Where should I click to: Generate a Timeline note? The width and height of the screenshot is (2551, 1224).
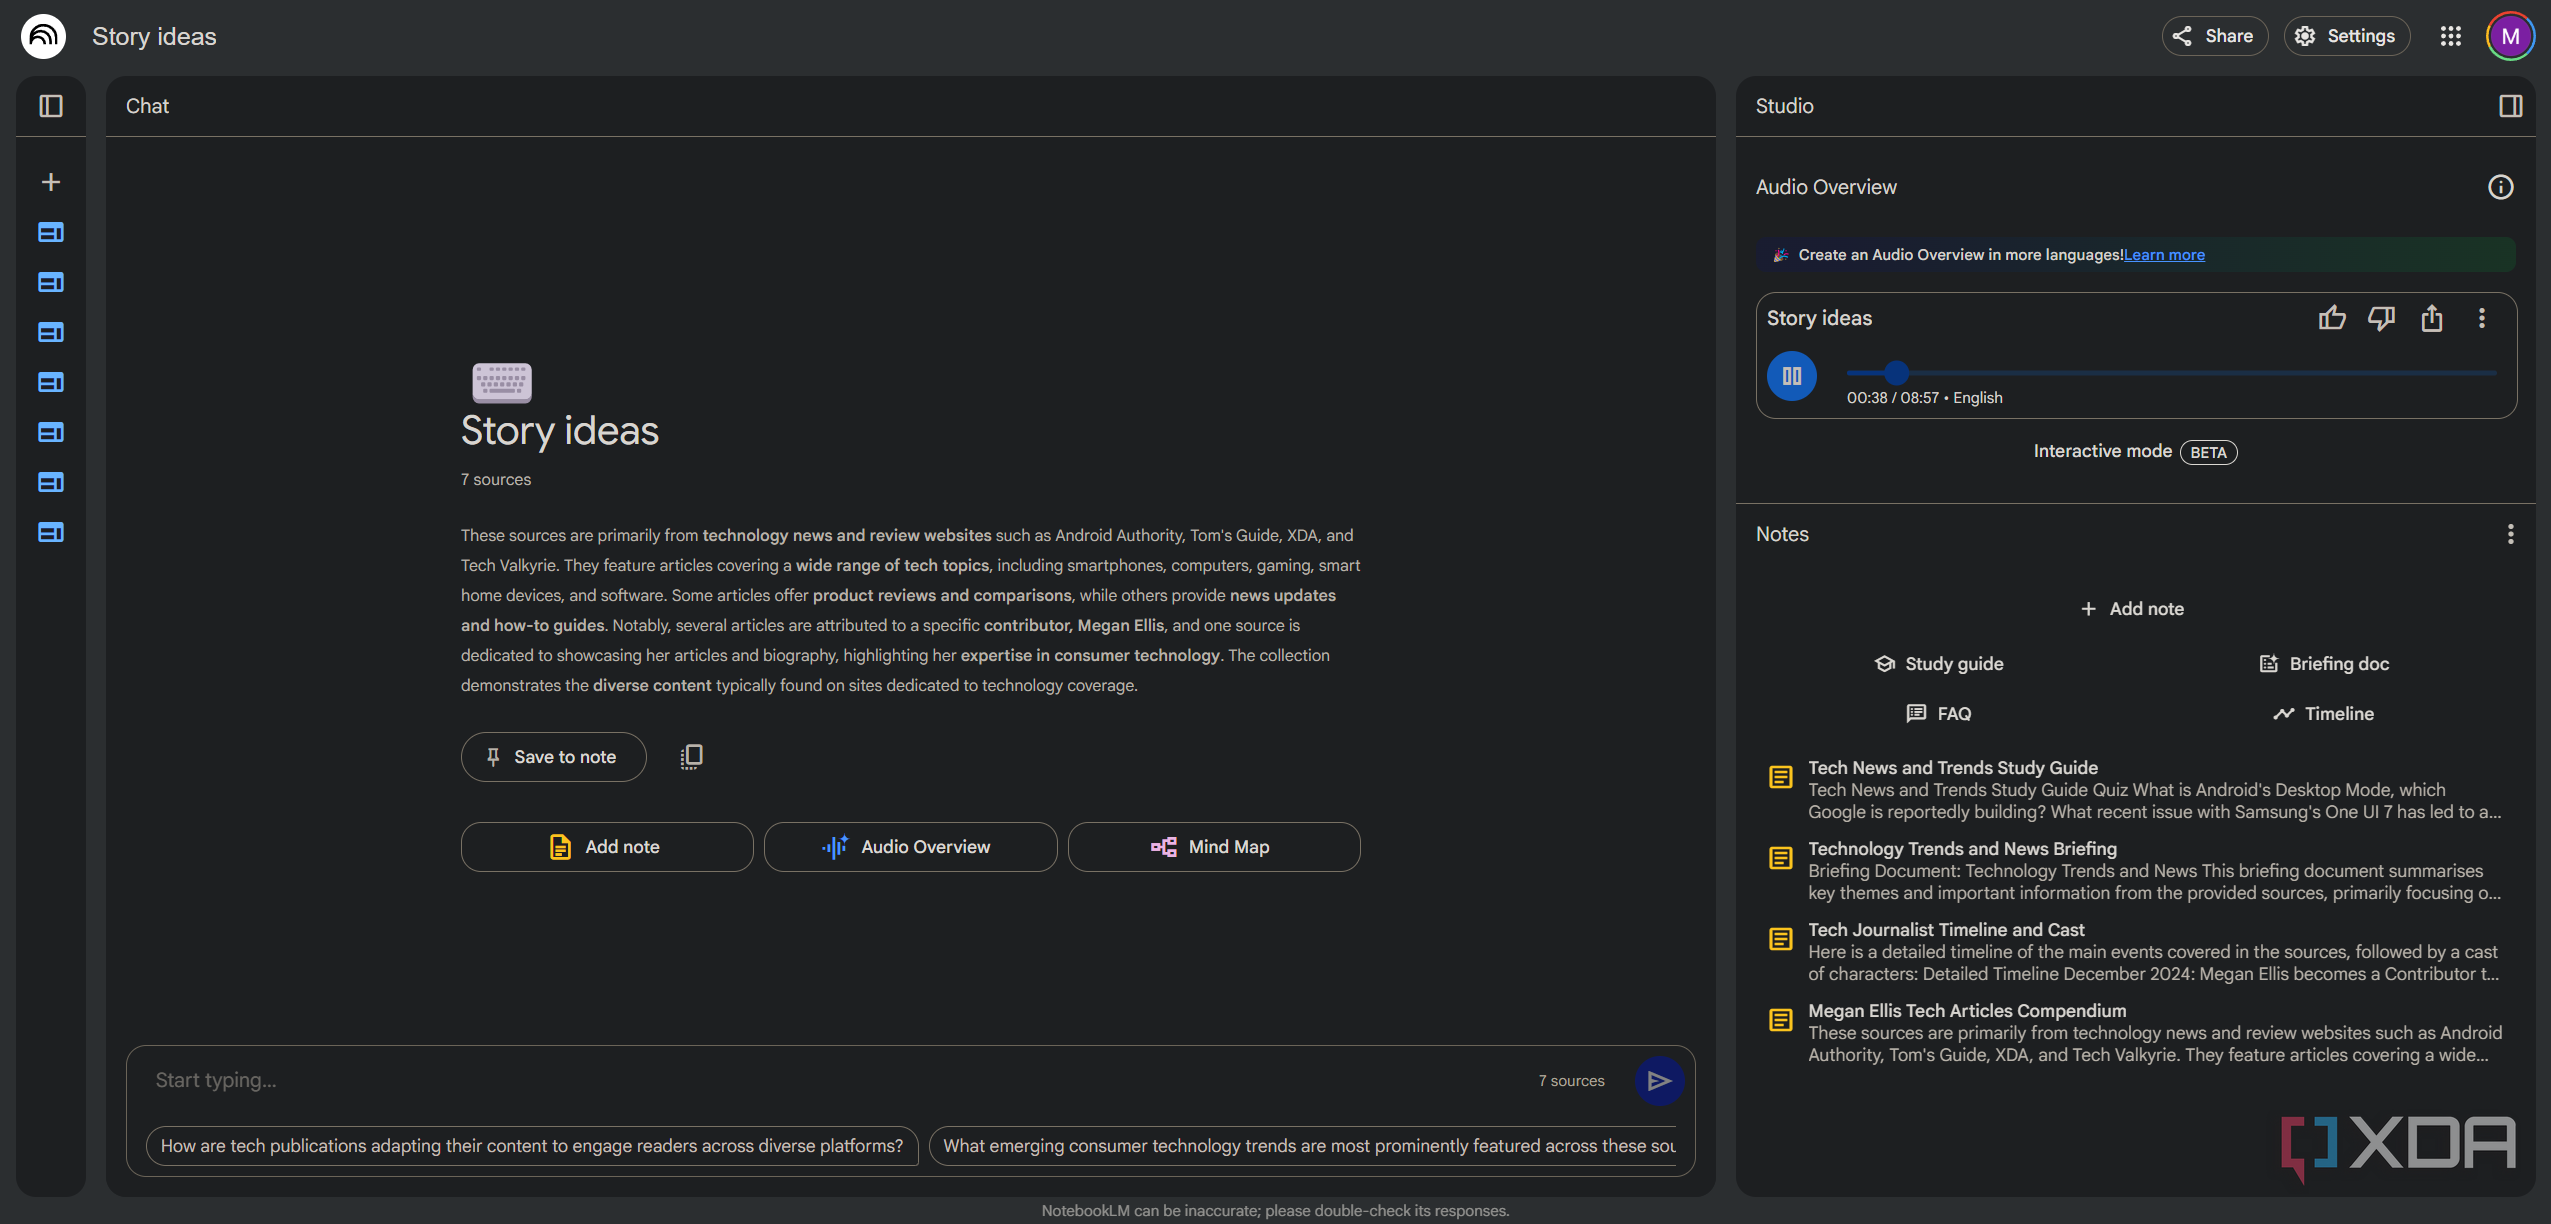[x=2324, y=714]
